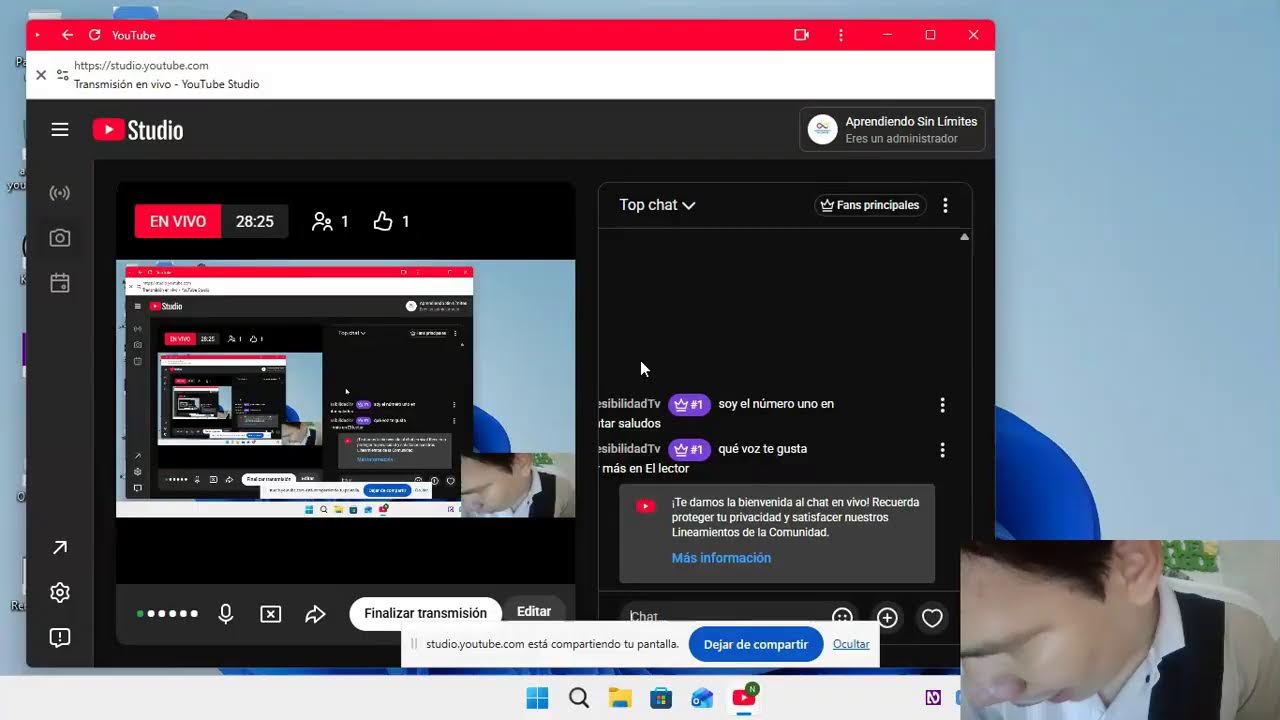This screenshot has width=1280, height=720.
Task: Click the Ocultar link
Action: pos(851,644)
